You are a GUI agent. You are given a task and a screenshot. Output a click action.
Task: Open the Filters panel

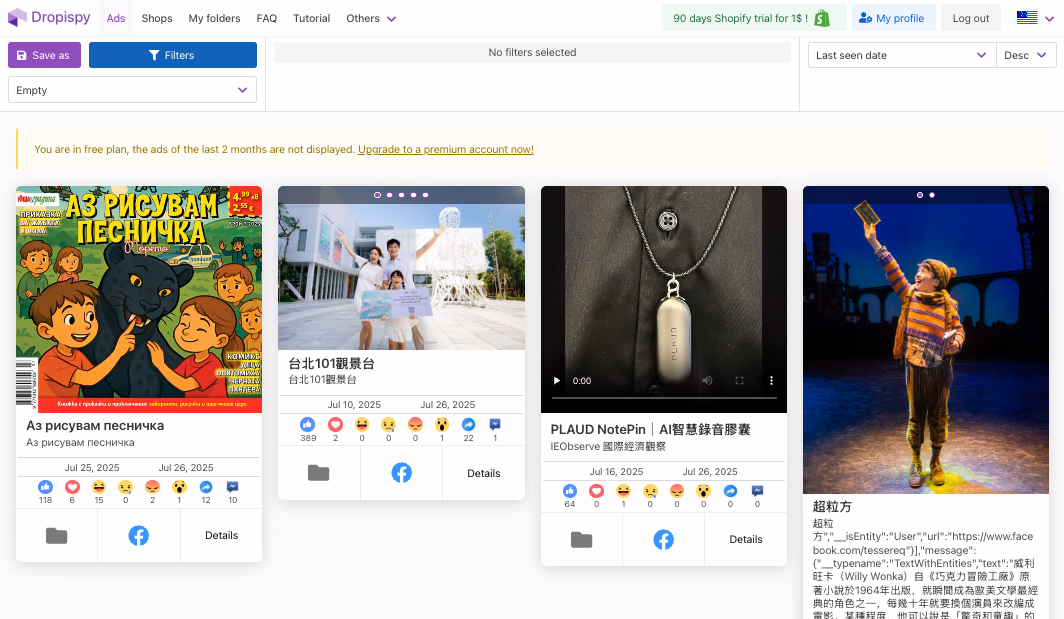pyautogui.click(x=172, y=55)
